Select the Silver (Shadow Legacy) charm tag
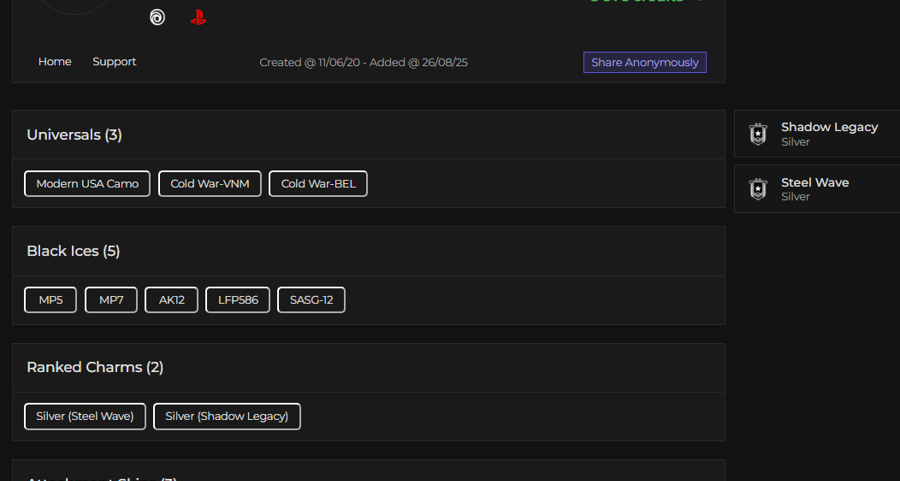This screenshot has width=900, height=481. (227, 416)
